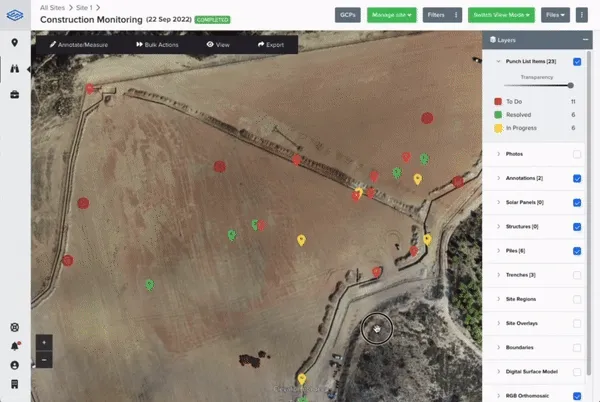Click the 22 Sep 2022 survey date
Viewport: 600px width, 402px height.
point(169,19)
